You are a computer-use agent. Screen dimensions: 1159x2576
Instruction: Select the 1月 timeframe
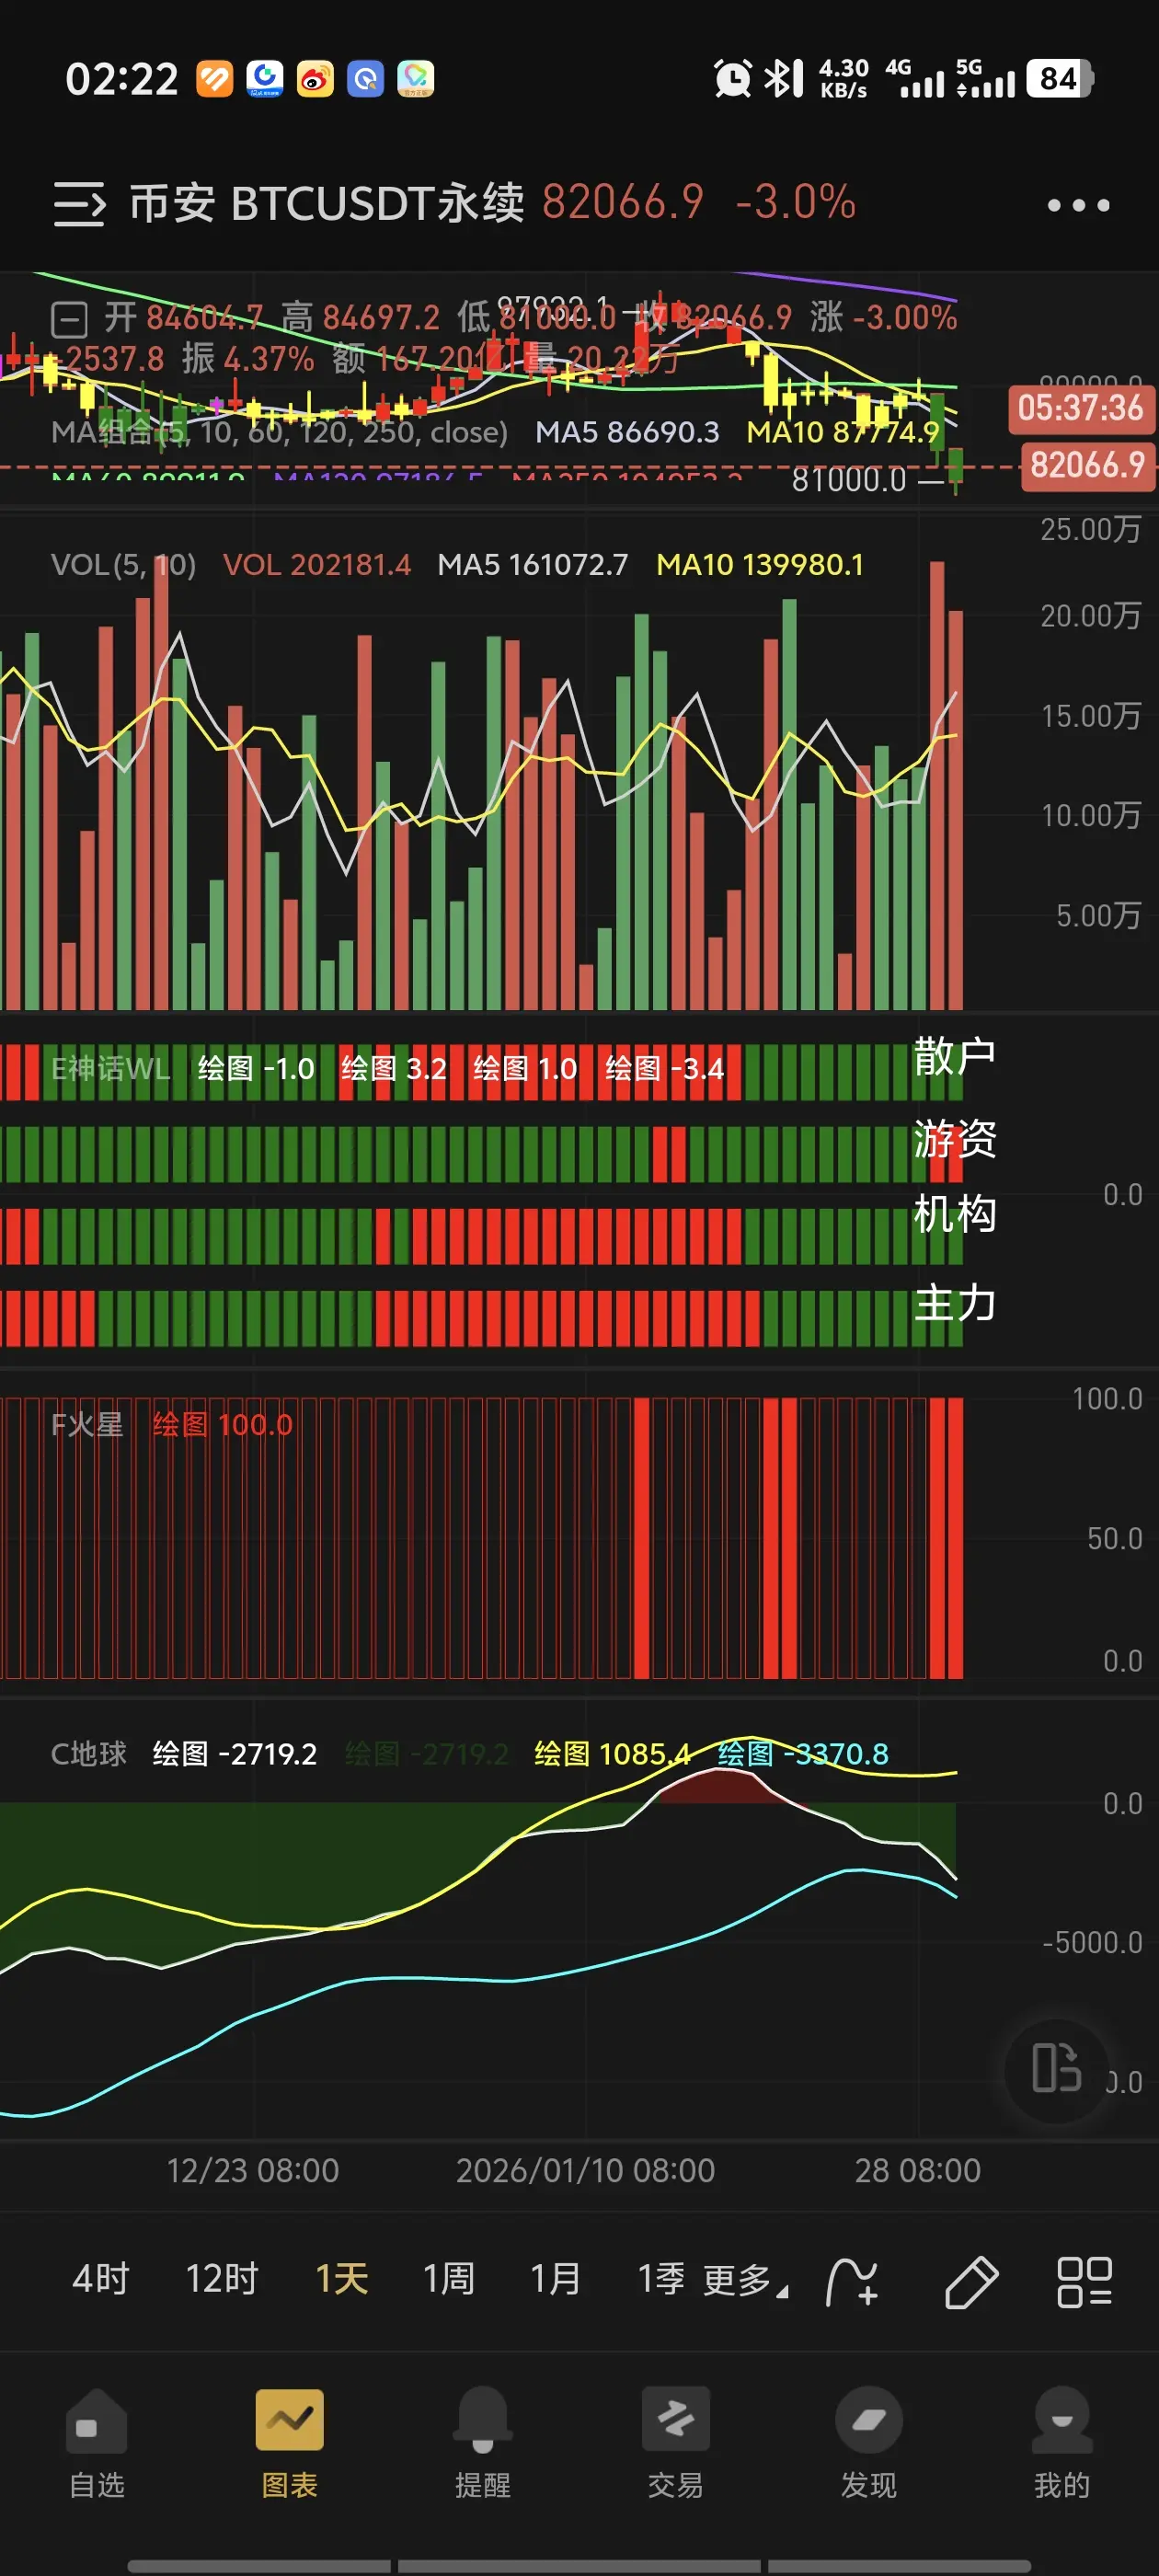[x=556, y=2279]
